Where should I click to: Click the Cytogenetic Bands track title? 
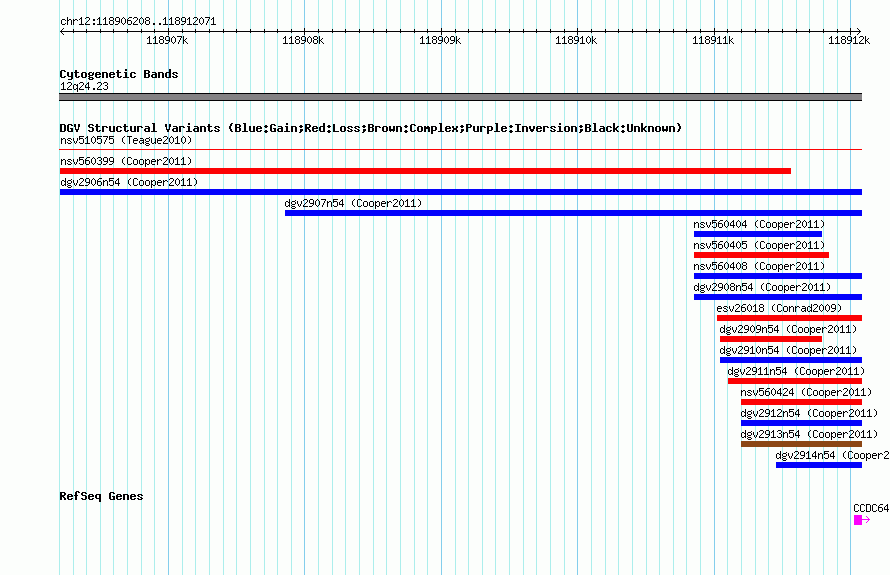pyautogui.click(x=119, y=74)
